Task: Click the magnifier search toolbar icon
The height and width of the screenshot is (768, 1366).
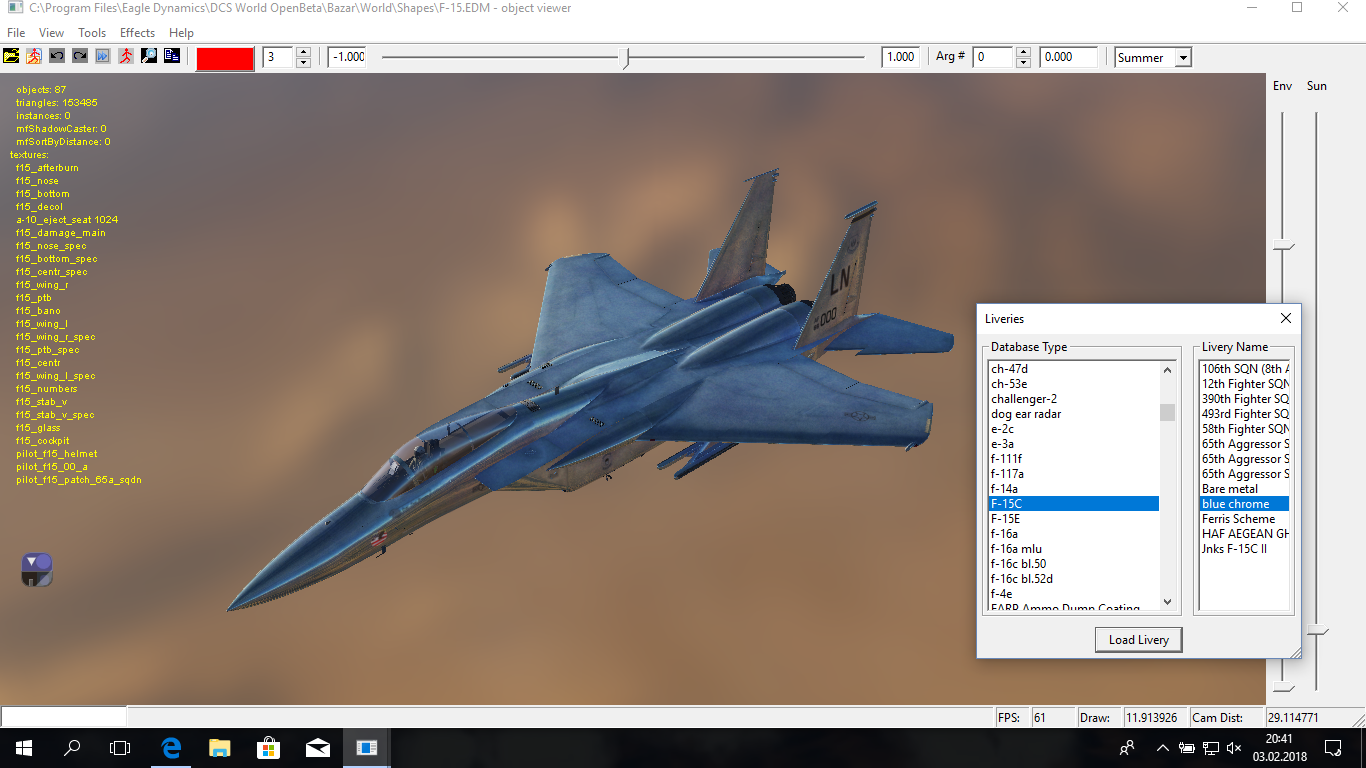Action: (148, 56)
